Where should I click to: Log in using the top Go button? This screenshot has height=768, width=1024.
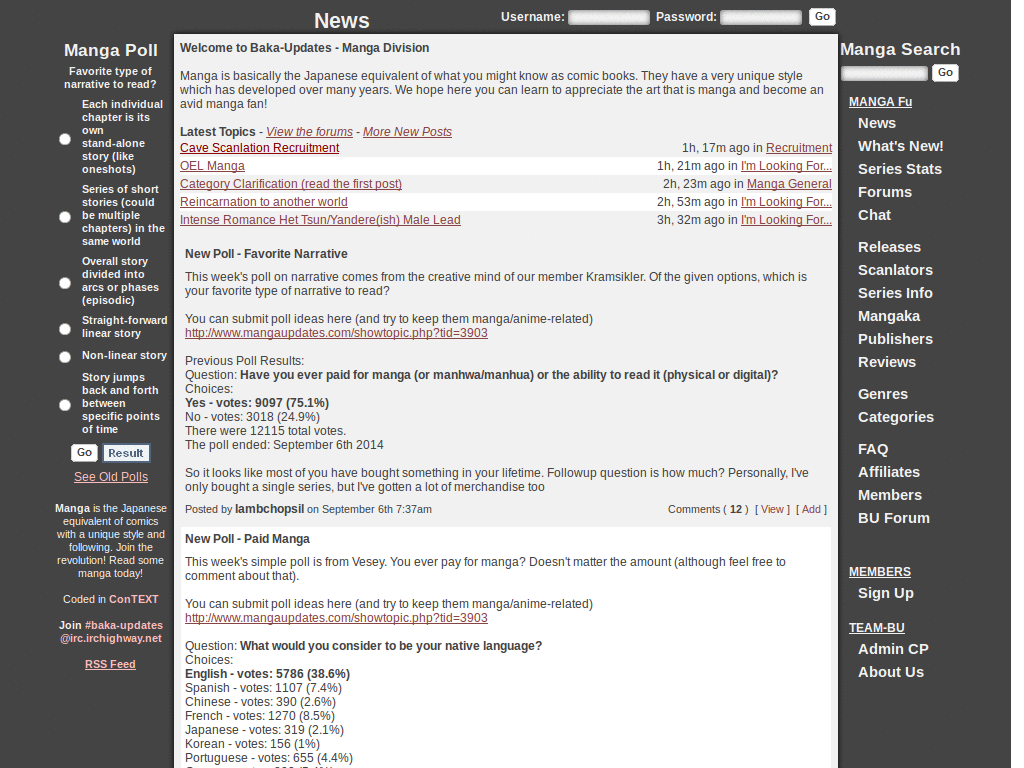[x=822, y=16]
